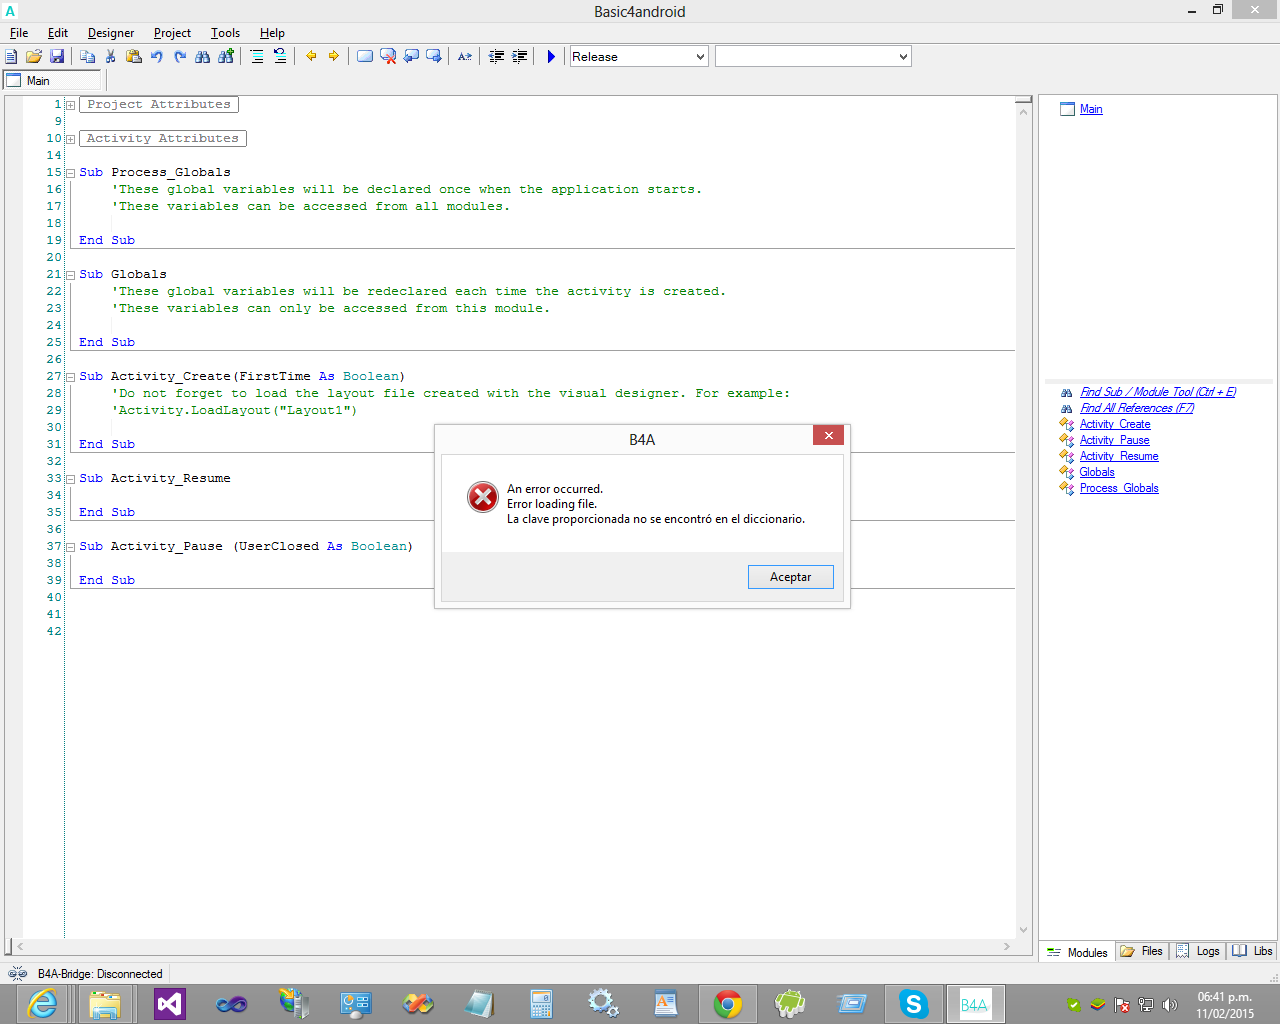Switch to the Logs tab
This screenshot has height=1024, width=1280.
1198,952
